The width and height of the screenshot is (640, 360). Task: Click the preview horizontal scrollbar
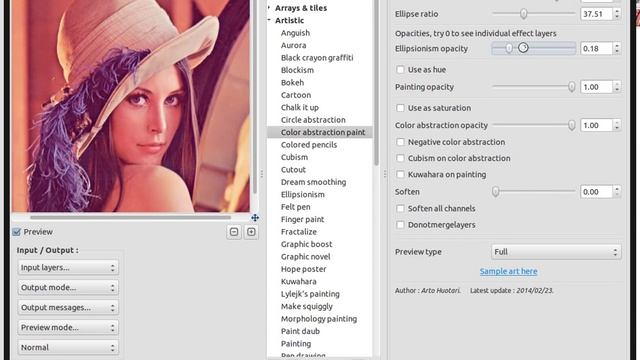[131, 218]
